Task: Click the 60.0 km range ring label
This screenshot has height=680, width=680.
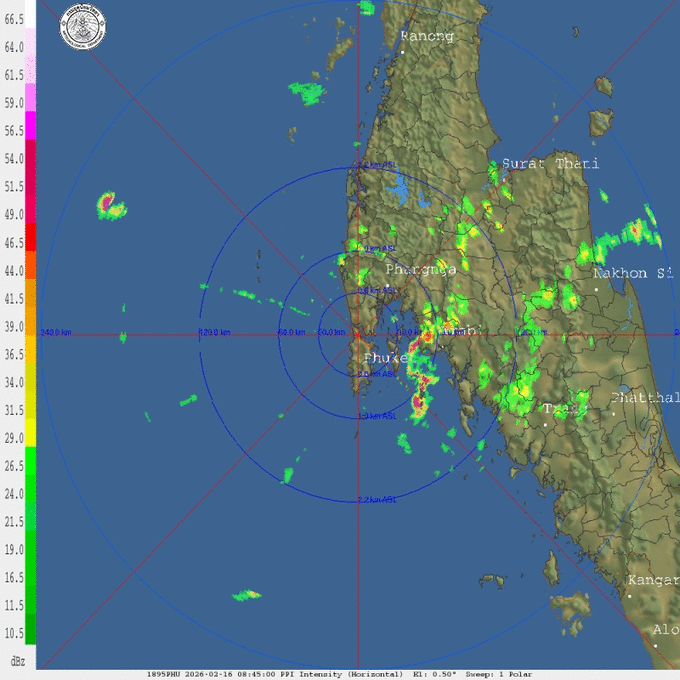Action: pos(291,332)
